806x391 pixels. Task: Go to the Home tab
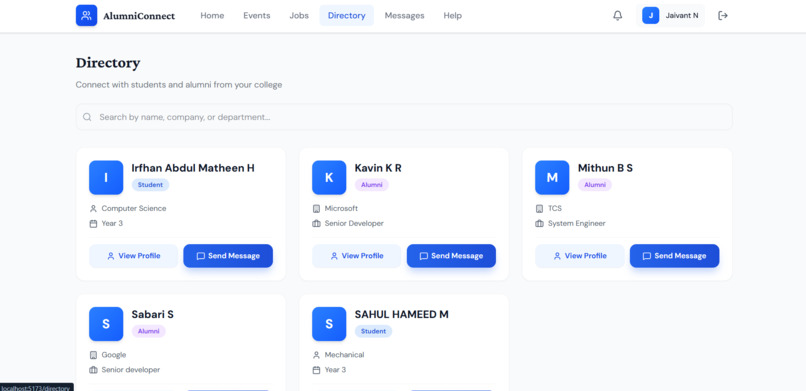point(212,15)
